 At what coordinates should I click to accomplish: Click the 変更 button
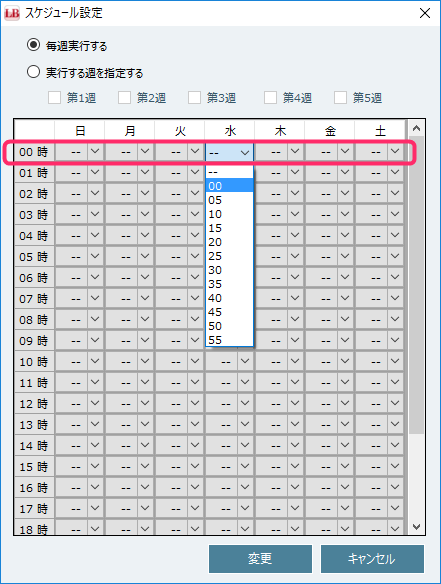[260, 559]
